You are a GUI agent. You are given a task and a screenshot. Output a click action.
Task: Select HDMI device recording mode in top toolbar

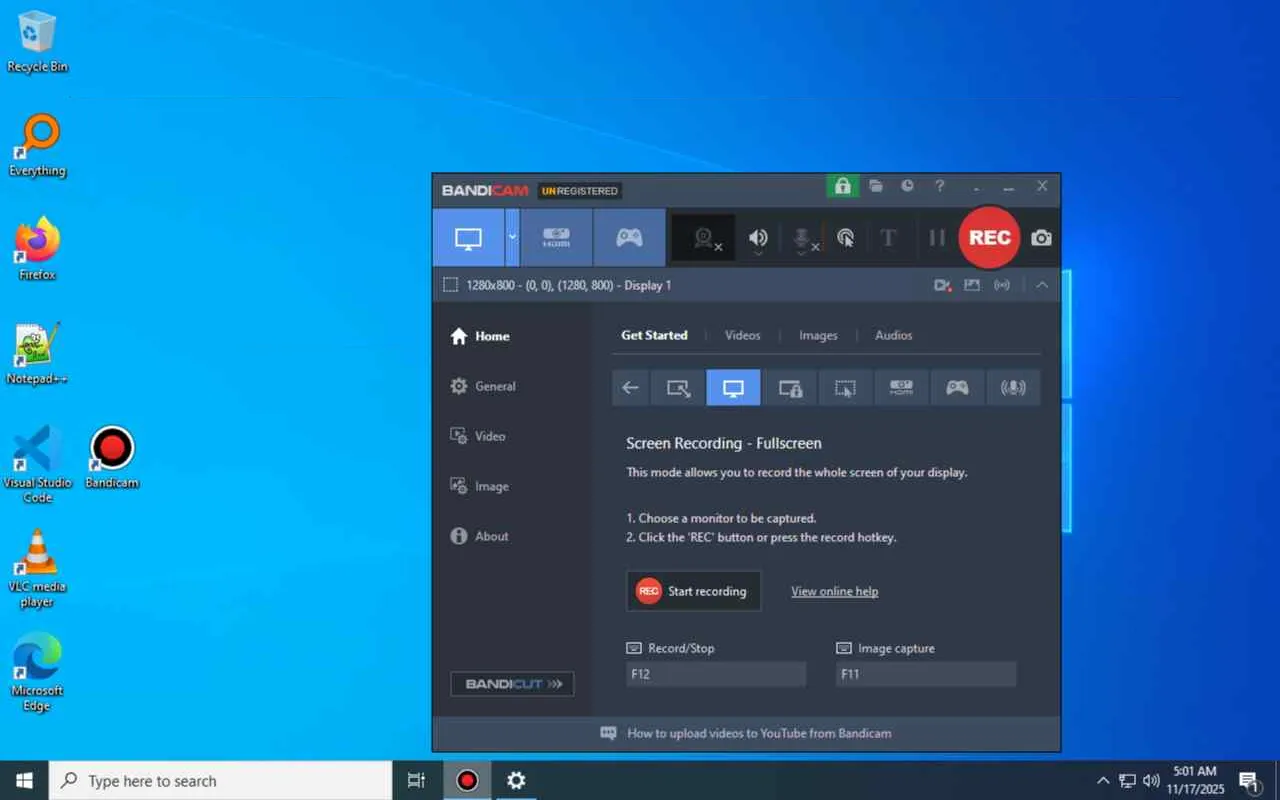pyautogui.click(x=556, y=238)
